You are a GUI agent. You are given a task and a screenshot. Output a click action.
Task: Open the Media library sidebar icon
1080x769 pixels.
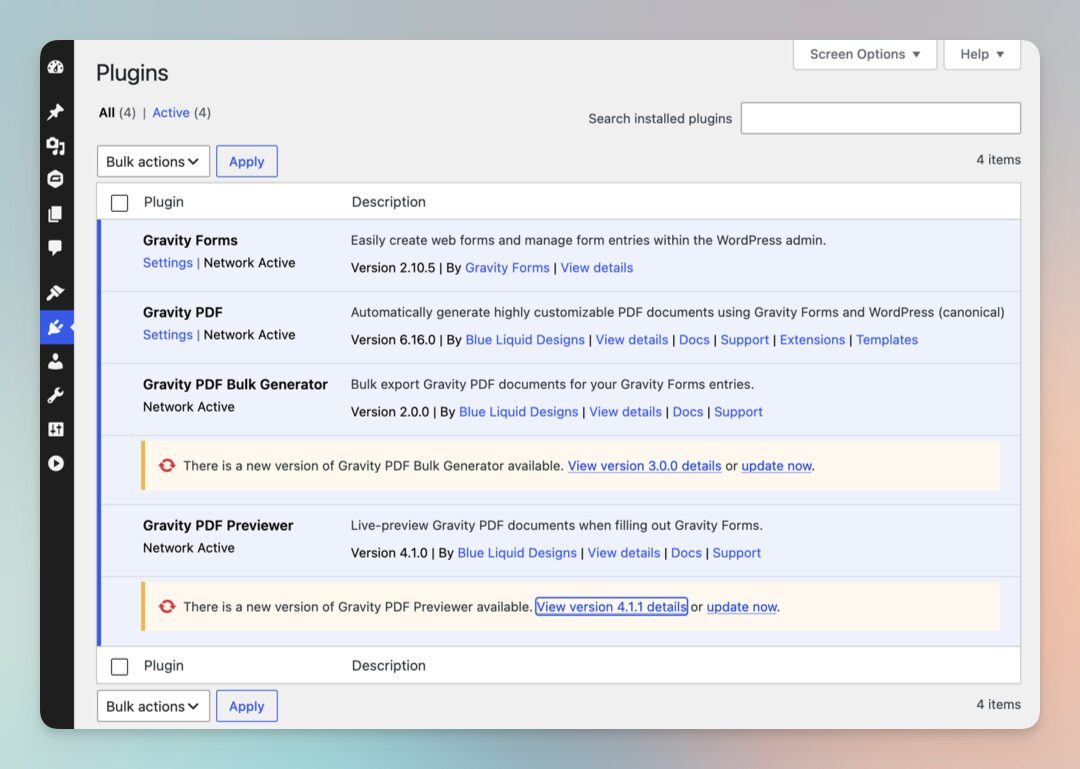coord(56,145)
